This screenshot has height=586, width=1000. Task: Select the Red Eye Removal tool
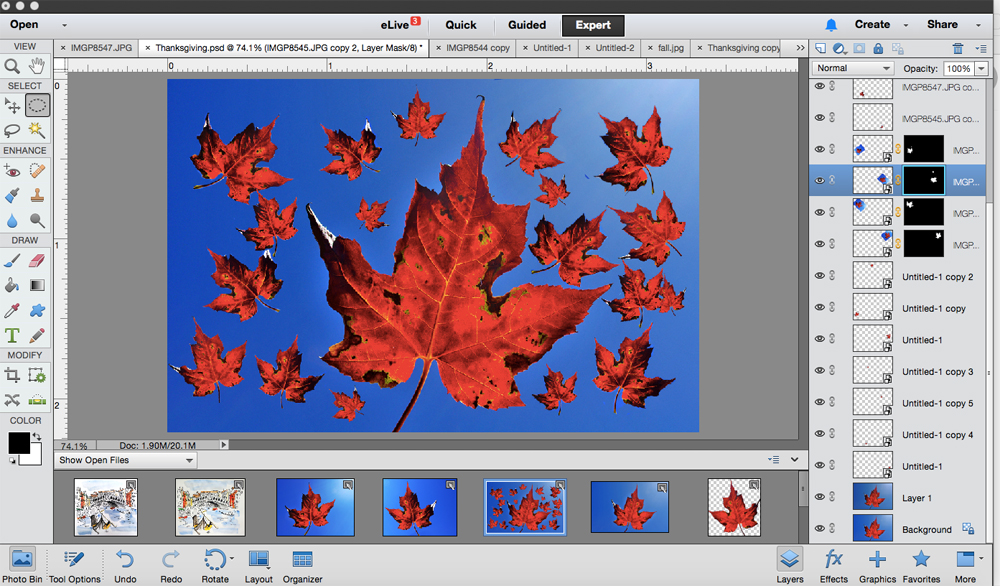[13, 171]
